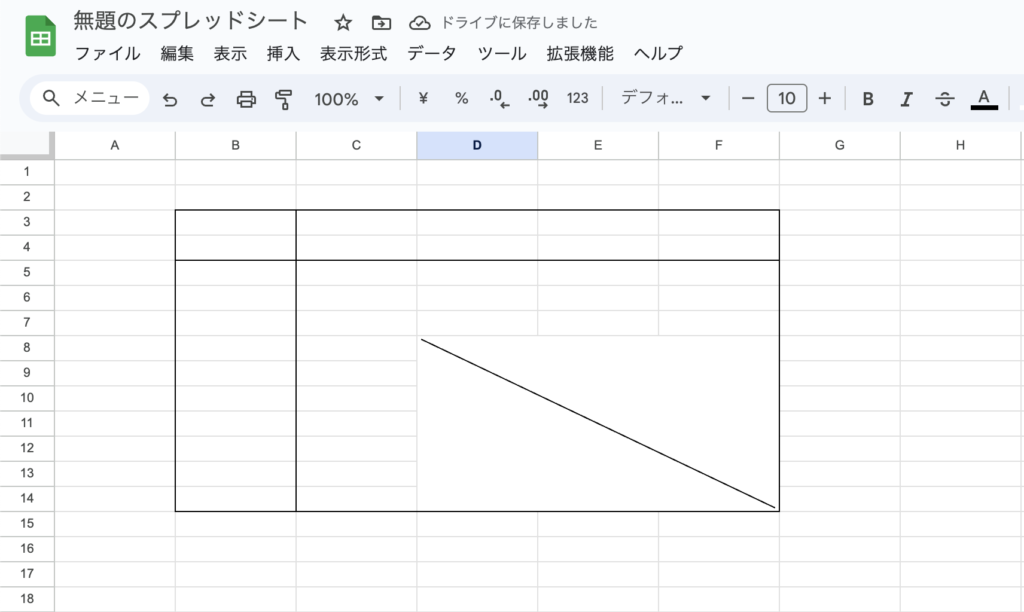Click the redo arrow icon
Screen dimensions: 1024x612
click(208, 99)
